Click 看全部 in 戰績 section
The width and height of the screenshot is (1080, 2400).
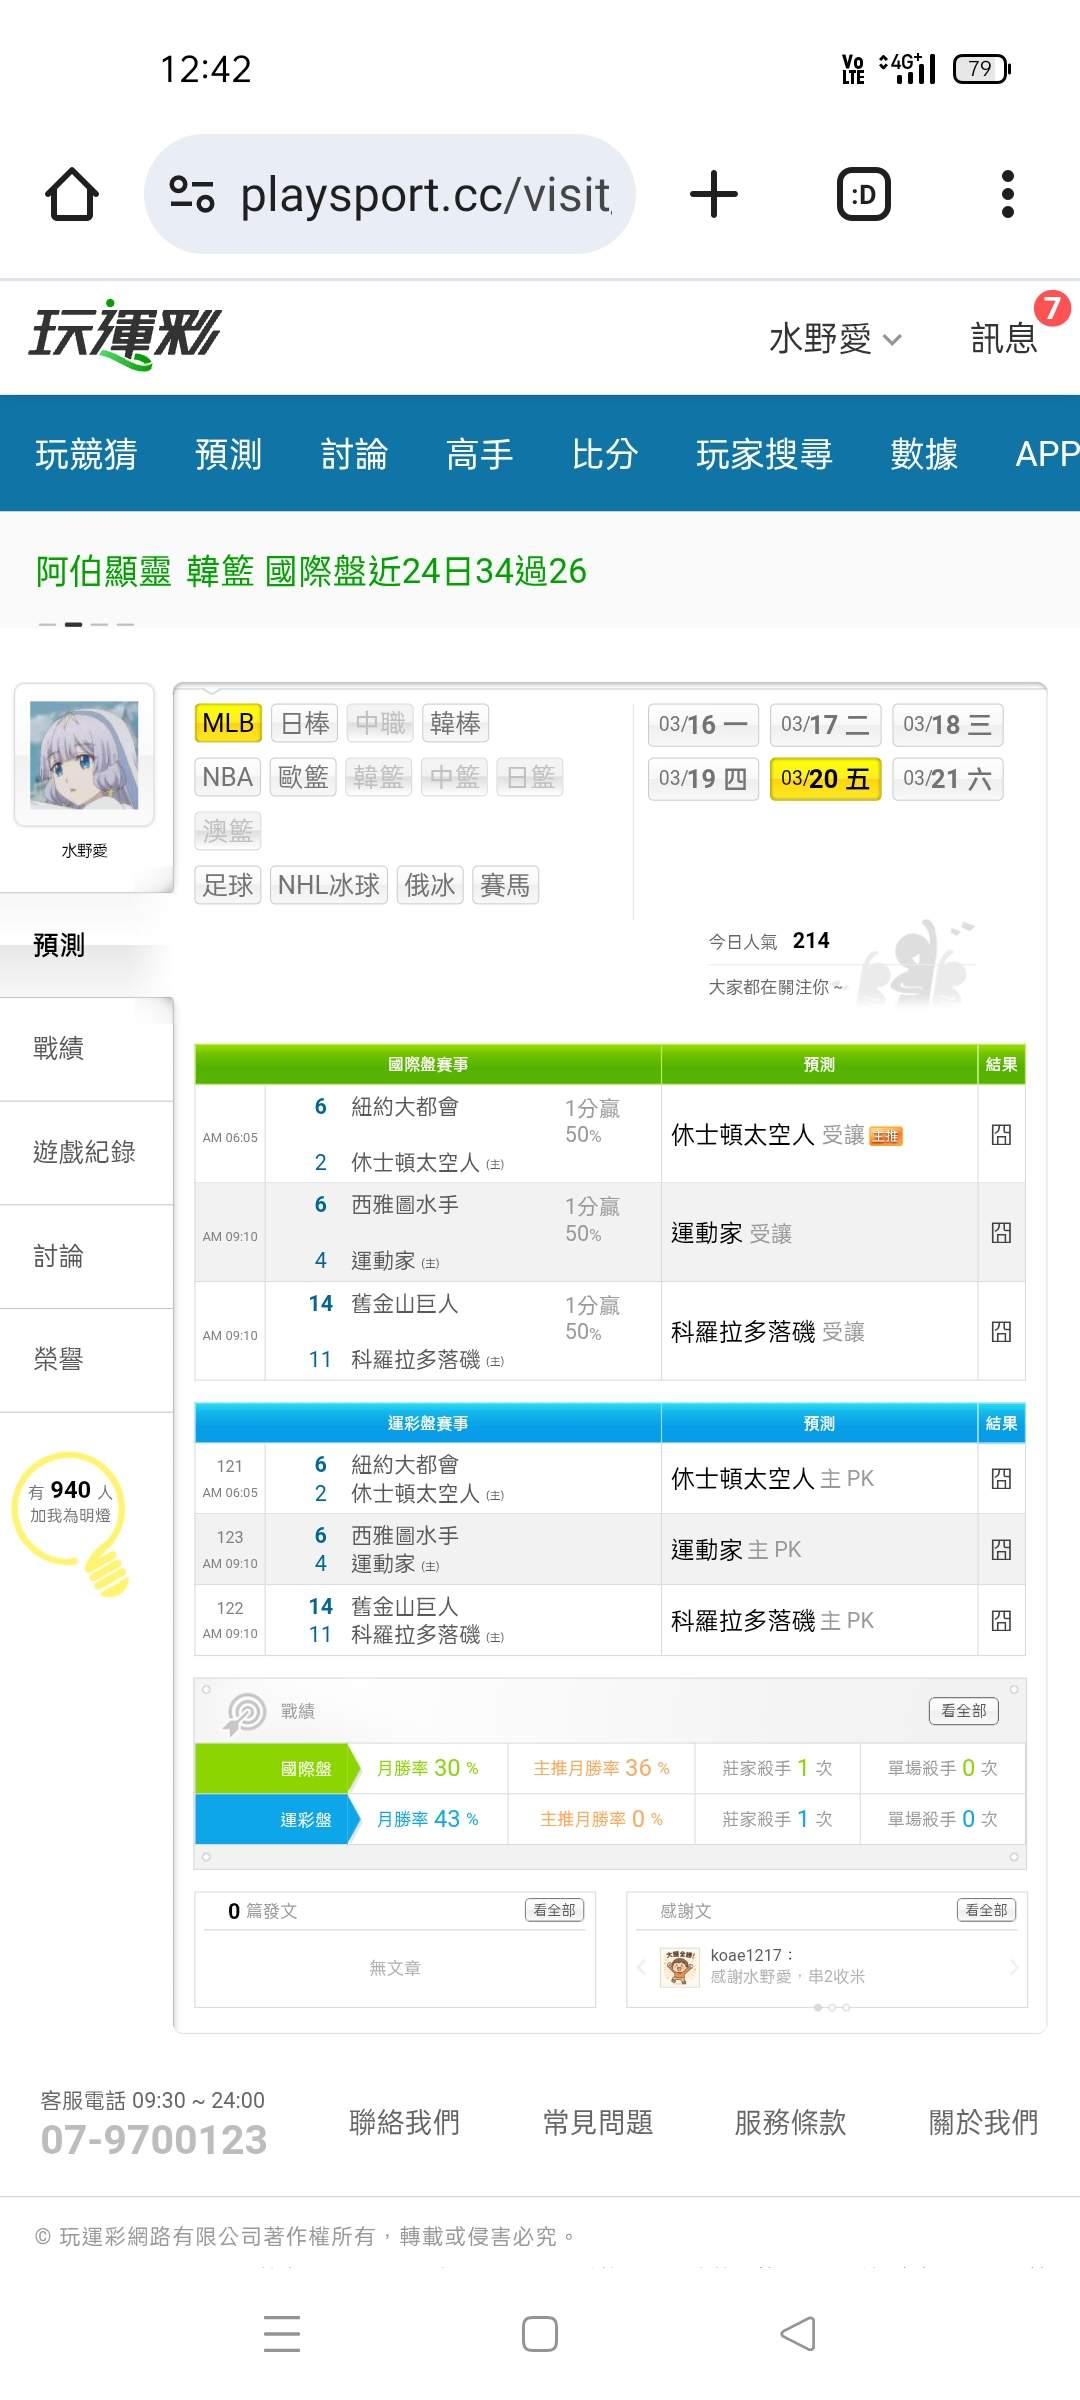click(964, 1711)
